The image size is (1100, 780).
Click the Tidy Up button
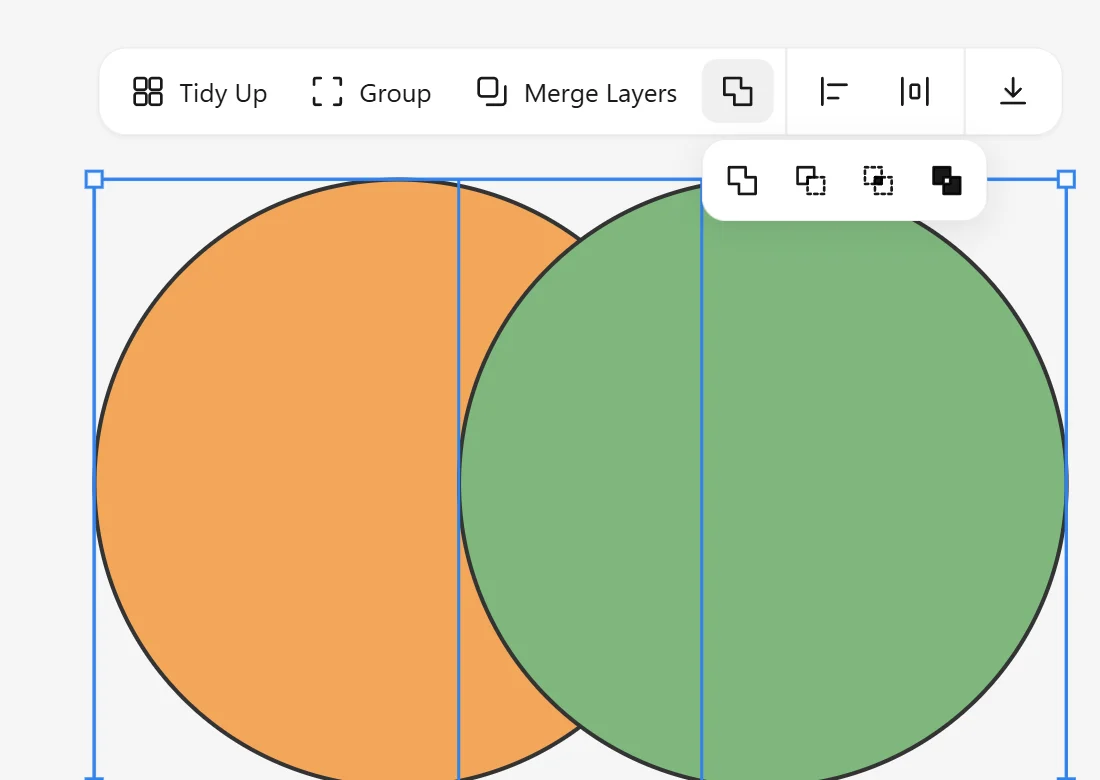coord(200,92)
